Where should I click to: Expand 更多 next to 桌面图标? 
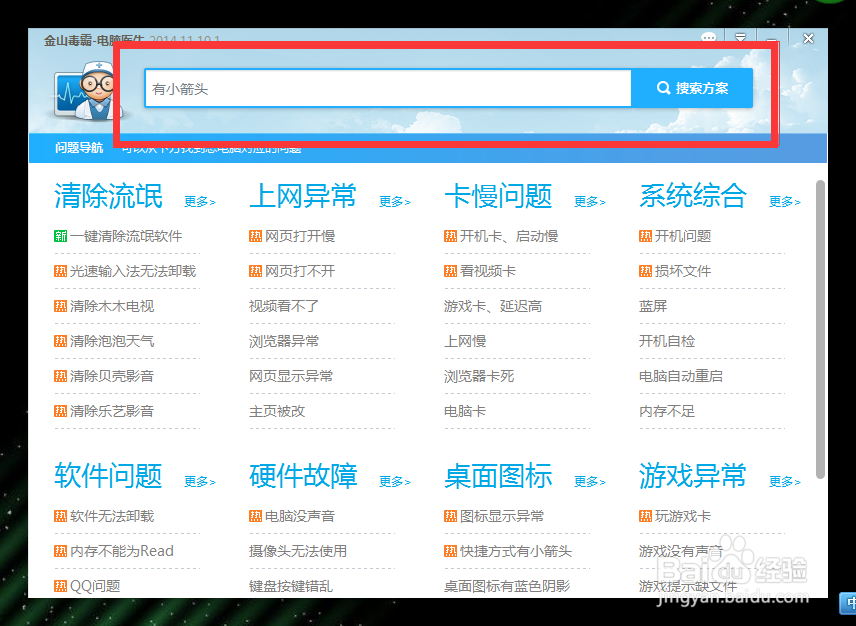pos(590,481)
